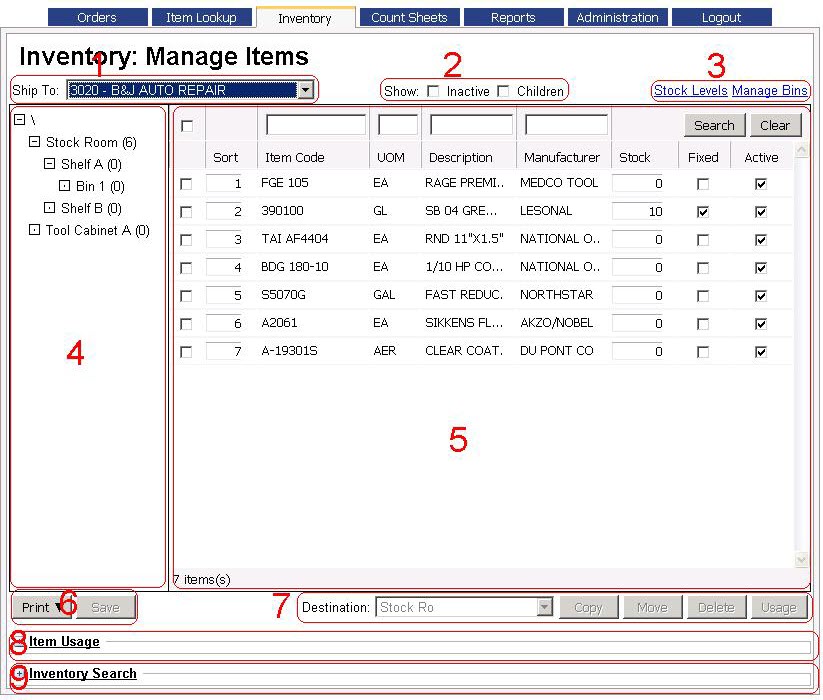Open the Reports tab
The image size is (823, 700).
click(513, 17)
